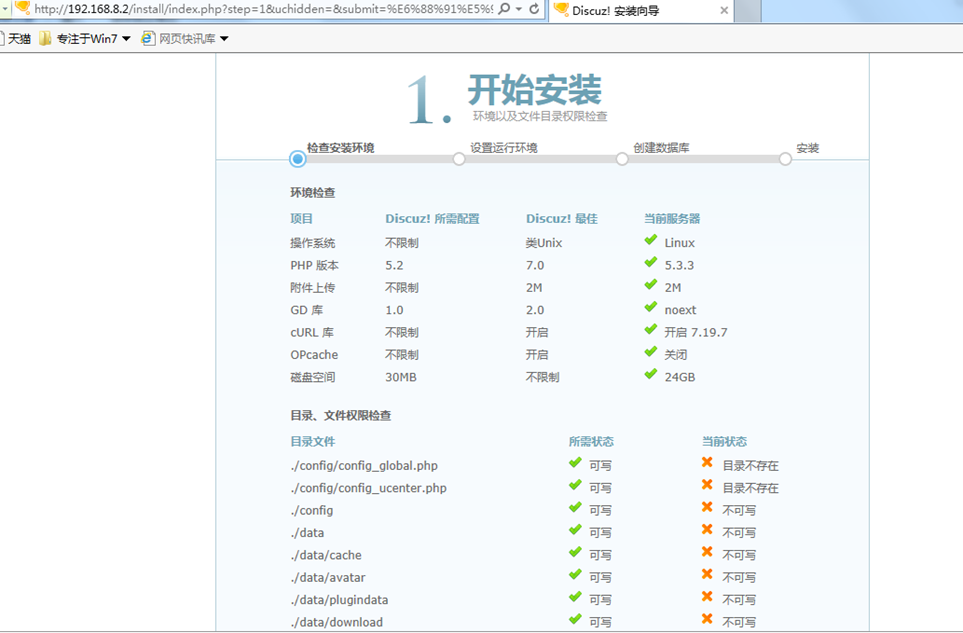Click the 当前状态 column header
The height and width of the screenshot is (633, 963).
(724, 441)
